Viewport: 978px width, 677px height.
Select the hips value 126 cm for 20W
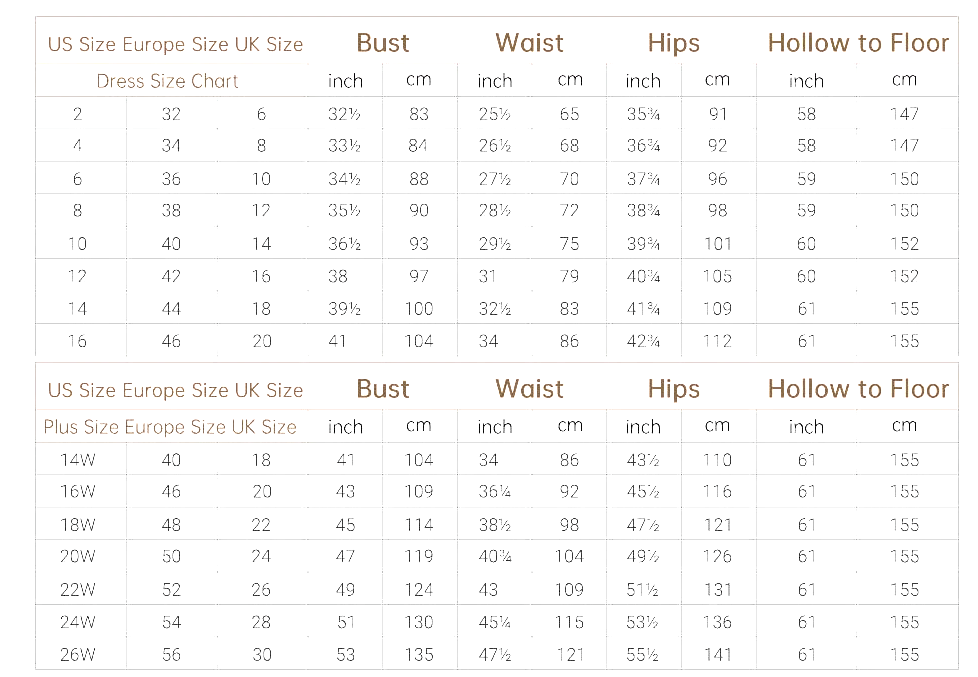pyautogui.click(x=717, y=557)
